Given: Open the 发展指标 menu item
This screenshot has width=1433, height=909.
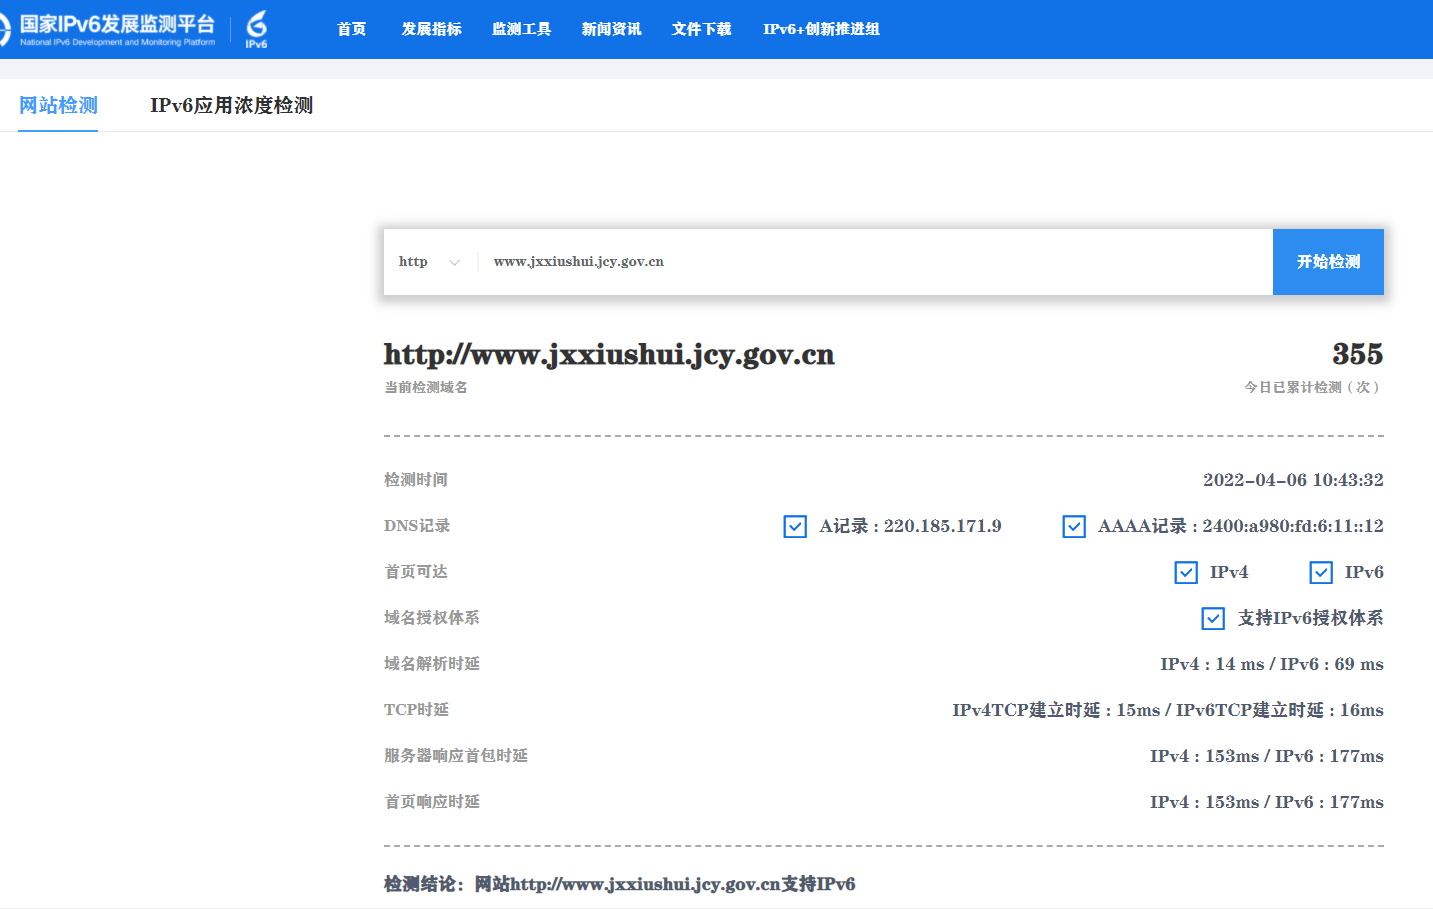Looking at the screenshot, I should coord(432,29).
